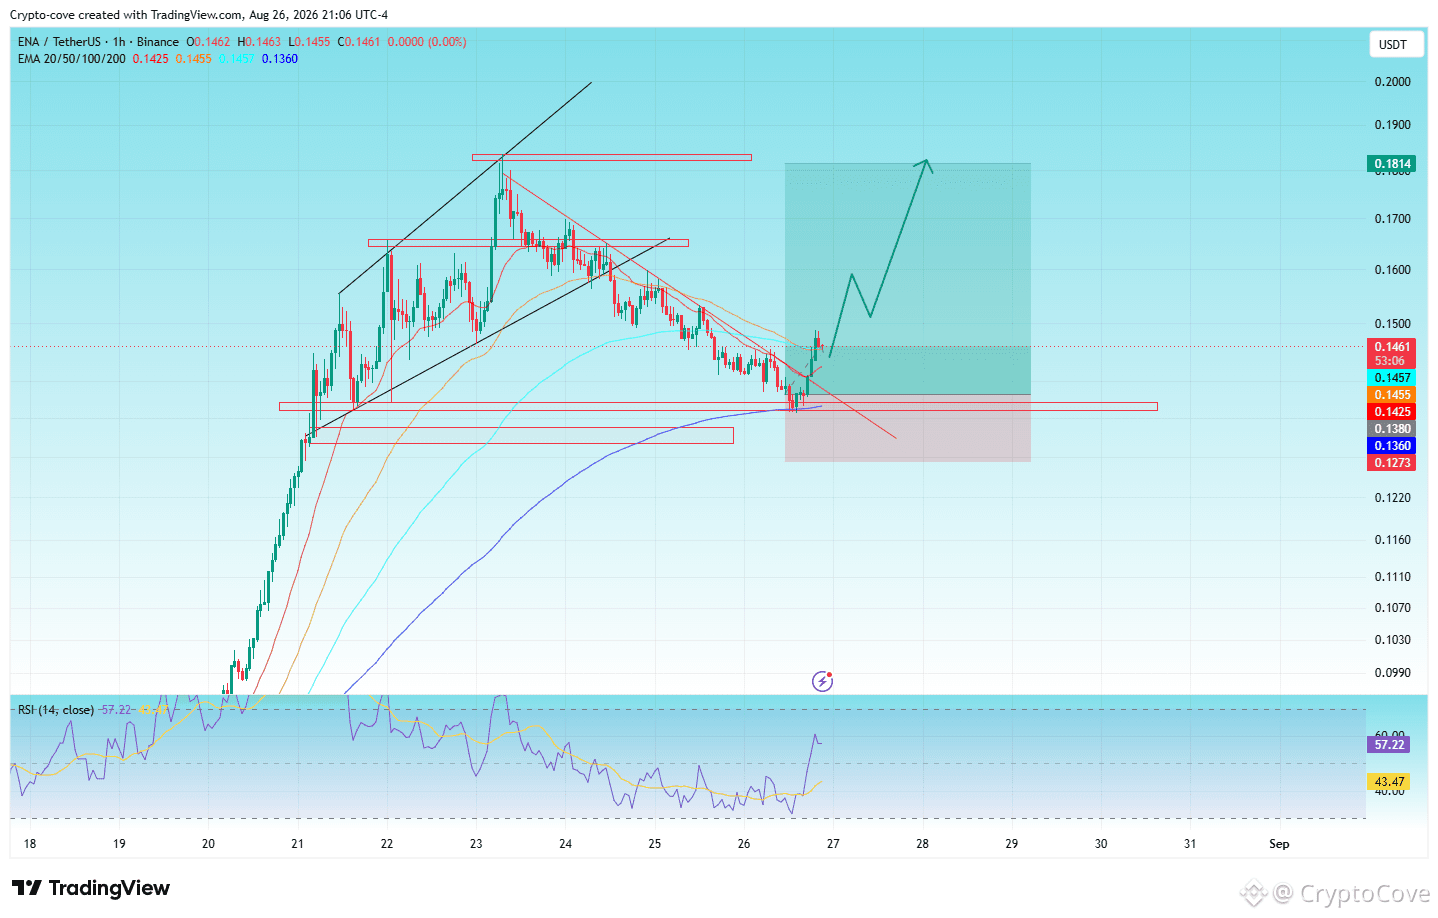
Task: Click the Sep label on time axis
Action: coord(1279,844)
